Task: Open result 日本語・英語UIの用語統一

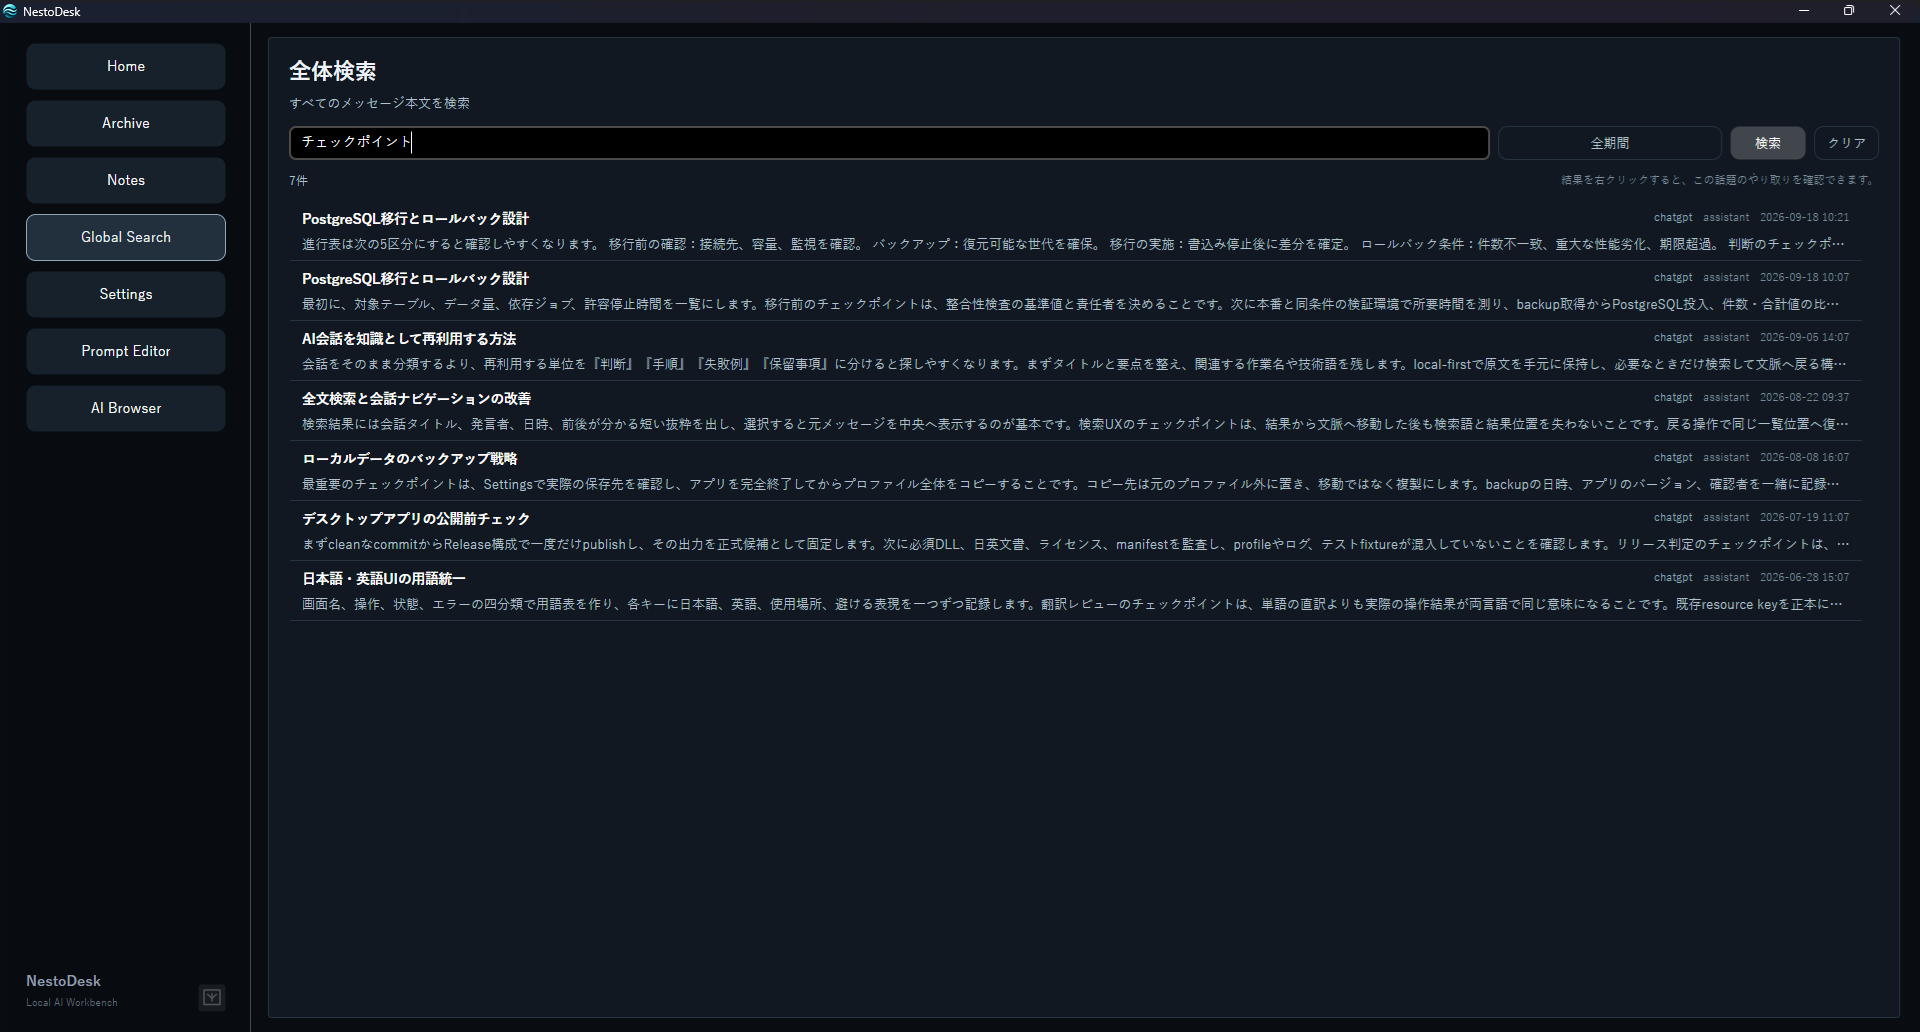Action: (1075, 591)
